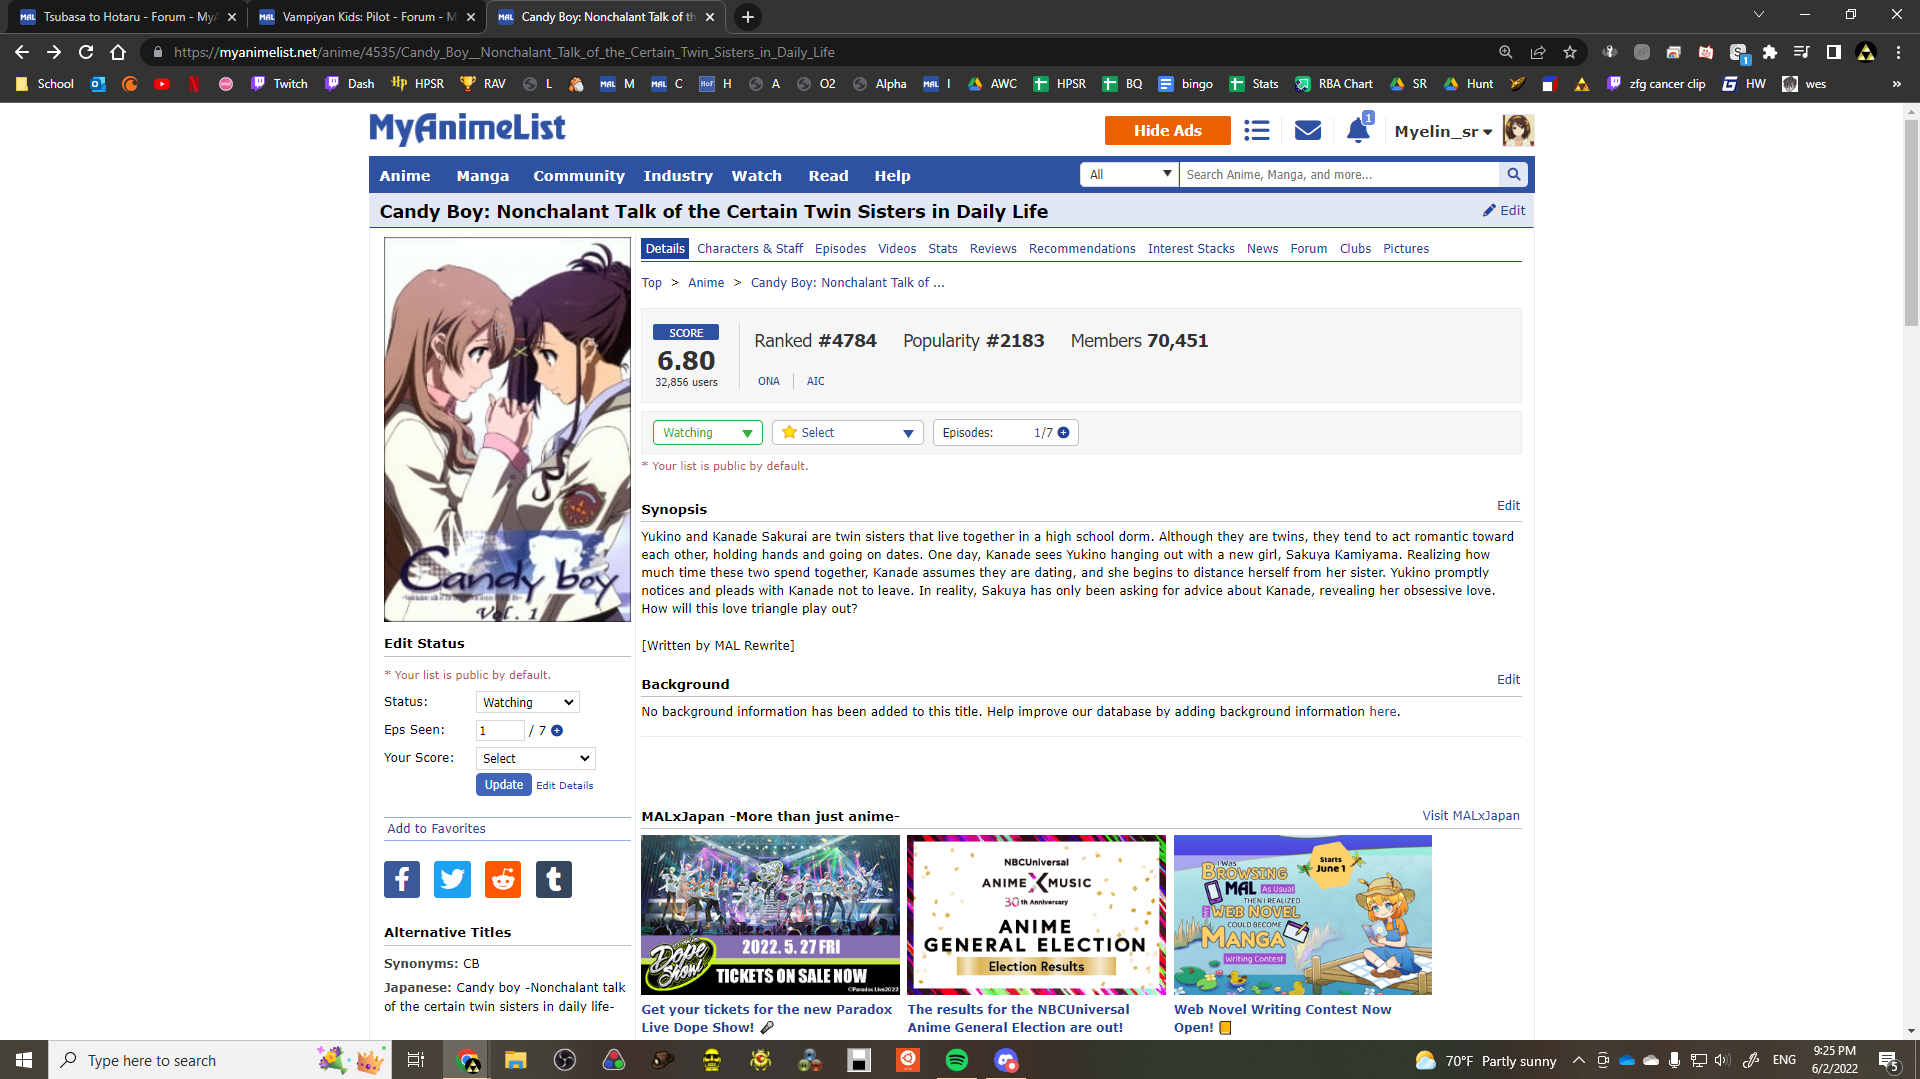Screen dimensions: 1920x1079
Task: Click the Synopsis Edit link
Action: tap(1508, 506)
